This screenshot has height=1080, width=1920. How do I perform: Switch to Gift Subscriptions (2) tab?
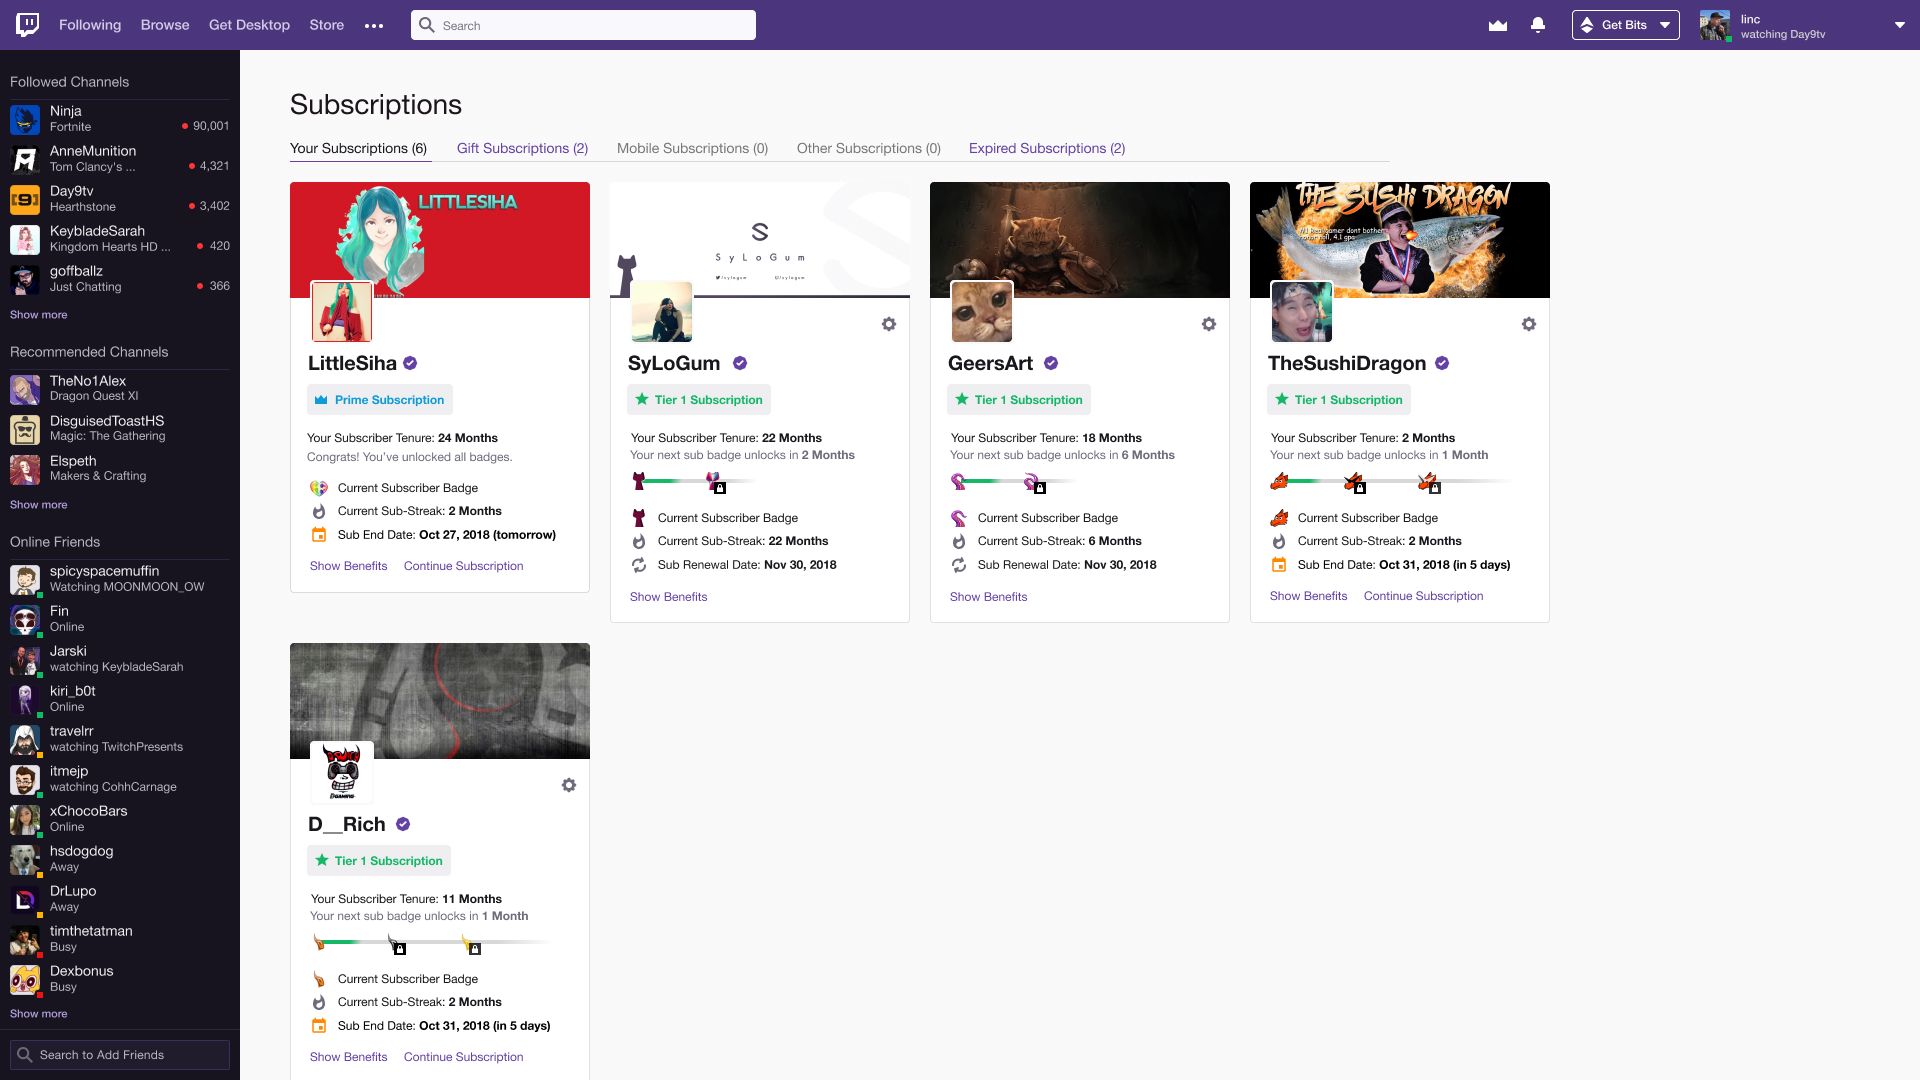(522, 148)
